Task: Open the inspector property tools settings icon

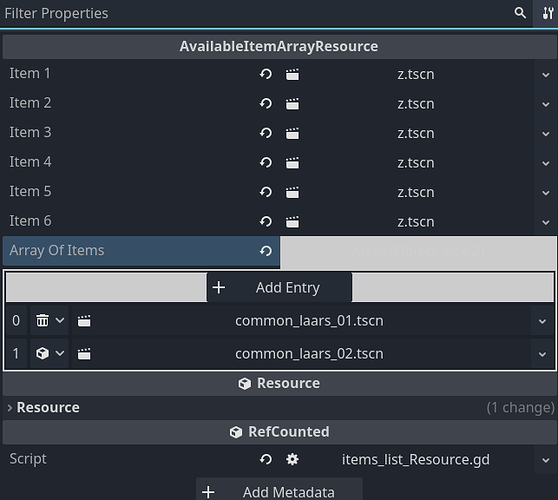Action: click(x=548, y=13)
